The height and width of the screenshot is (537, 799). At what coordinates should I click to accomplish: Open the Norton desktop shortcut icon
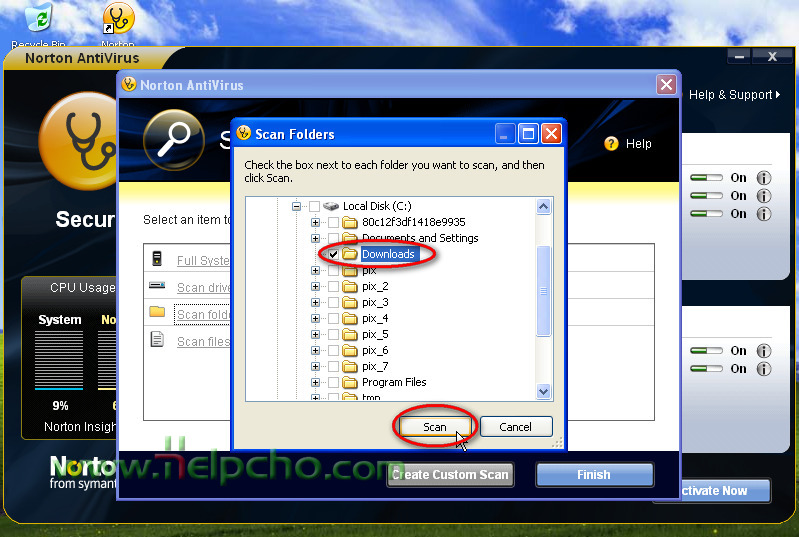tap(118, 18)
